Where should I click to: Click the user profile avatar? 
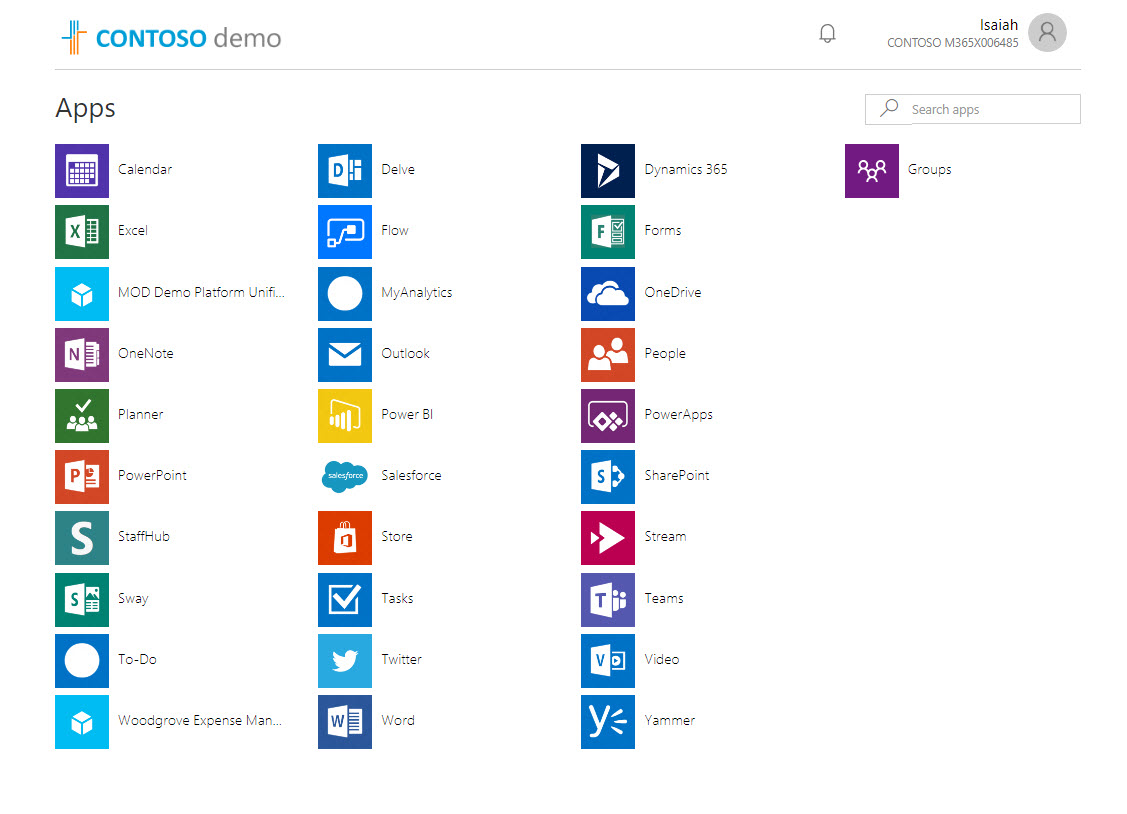(1047, 33)
